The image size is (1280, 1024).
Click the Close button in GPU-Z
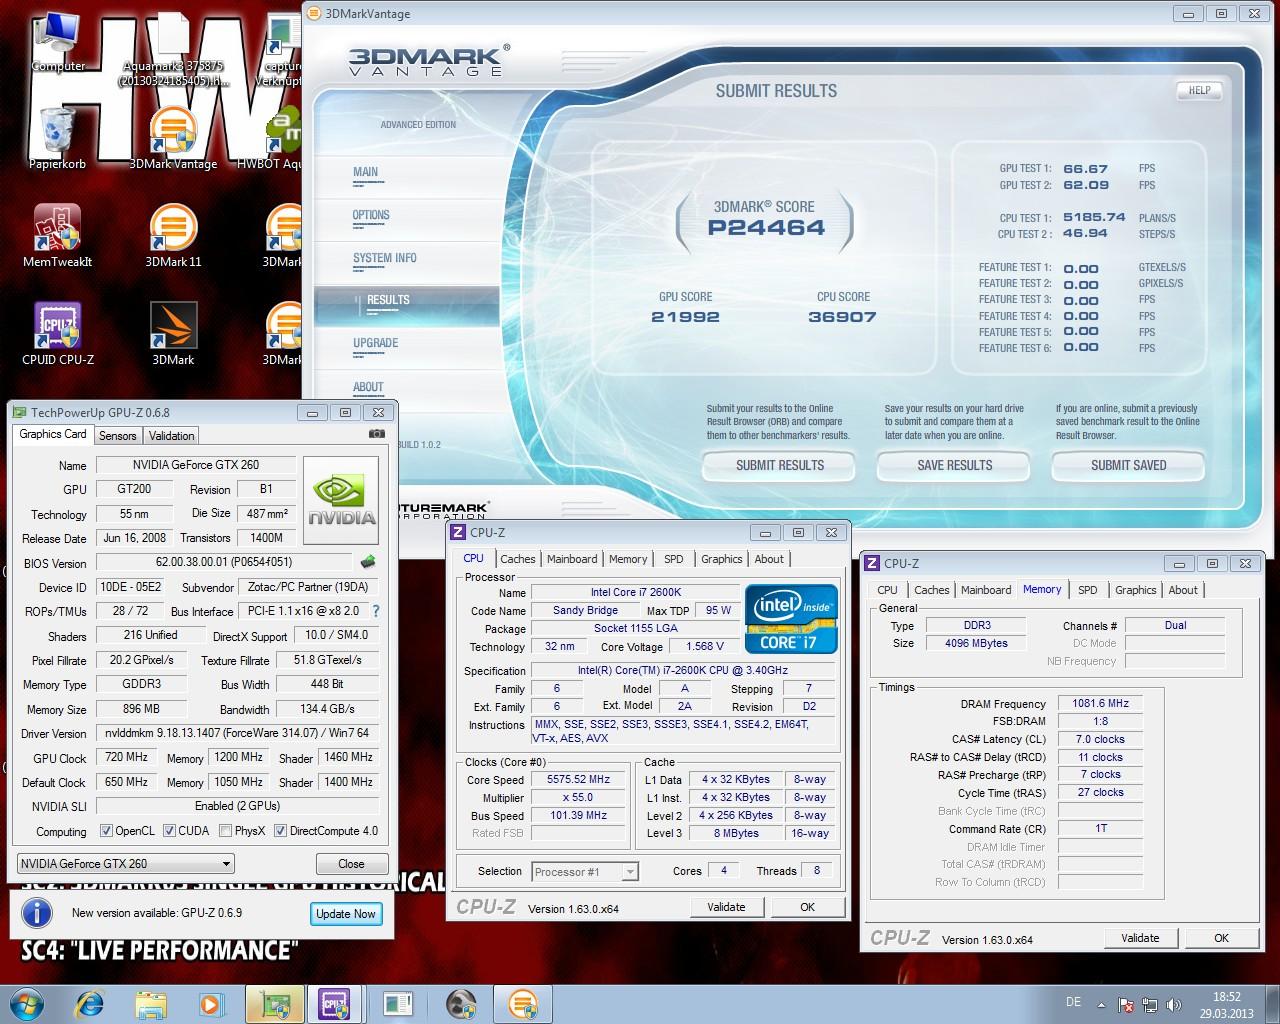pos(351,864)
